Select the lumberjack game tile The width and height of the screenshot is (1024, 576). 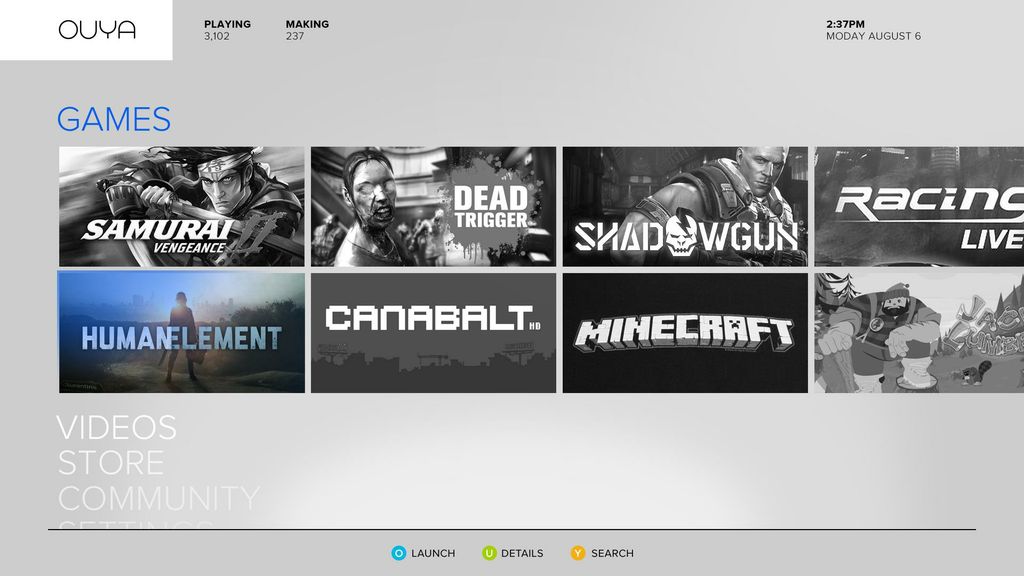[919, 333]
